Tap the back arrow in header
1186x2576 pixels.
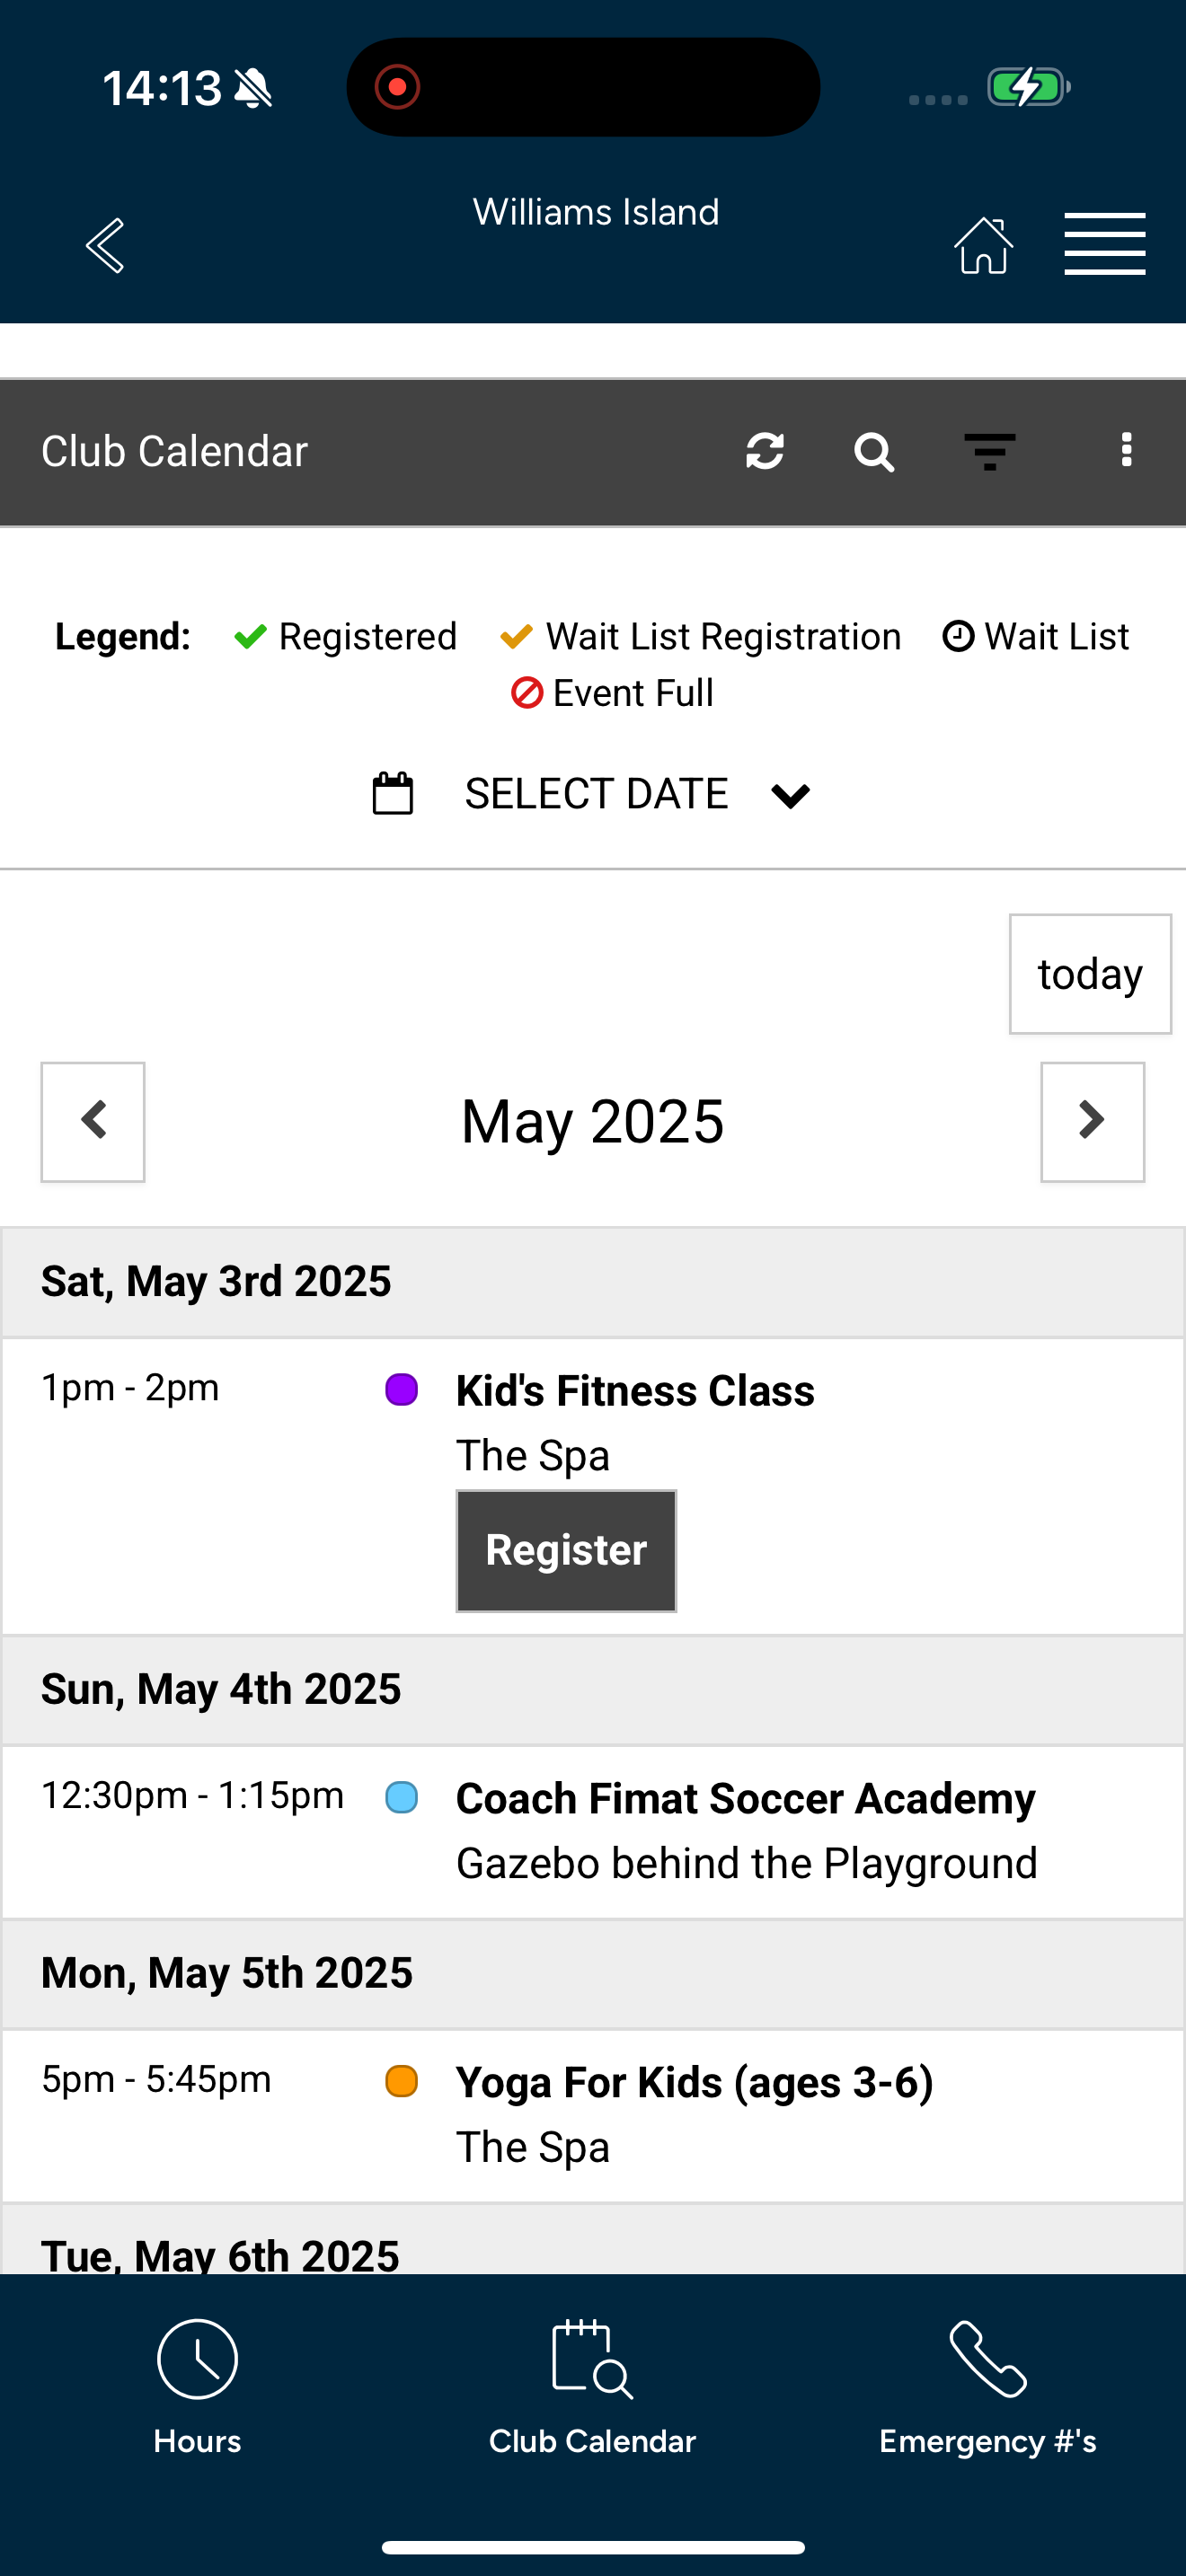coord(105,245)
